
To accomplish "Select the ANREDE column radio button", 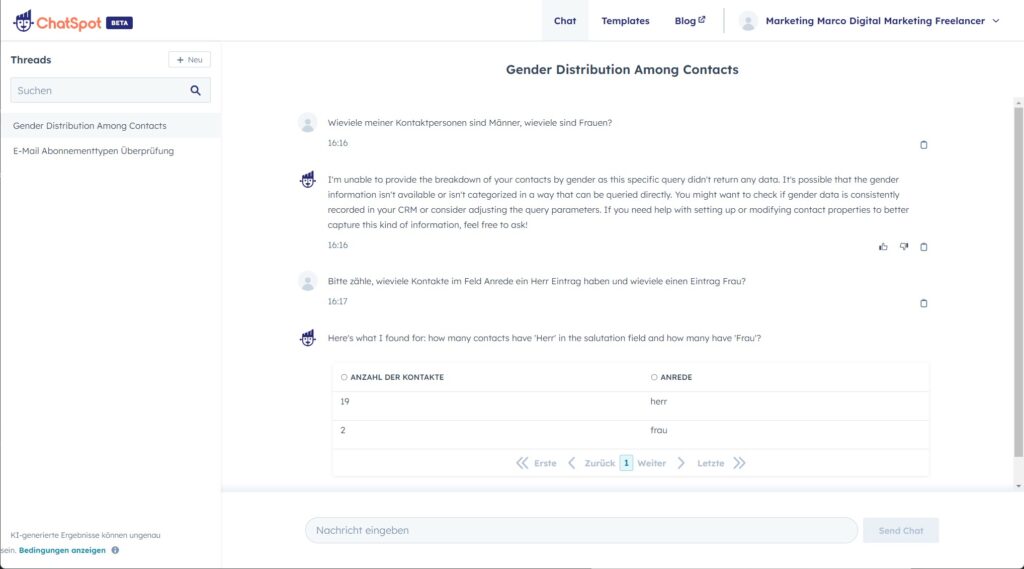I will coord(654,377).
